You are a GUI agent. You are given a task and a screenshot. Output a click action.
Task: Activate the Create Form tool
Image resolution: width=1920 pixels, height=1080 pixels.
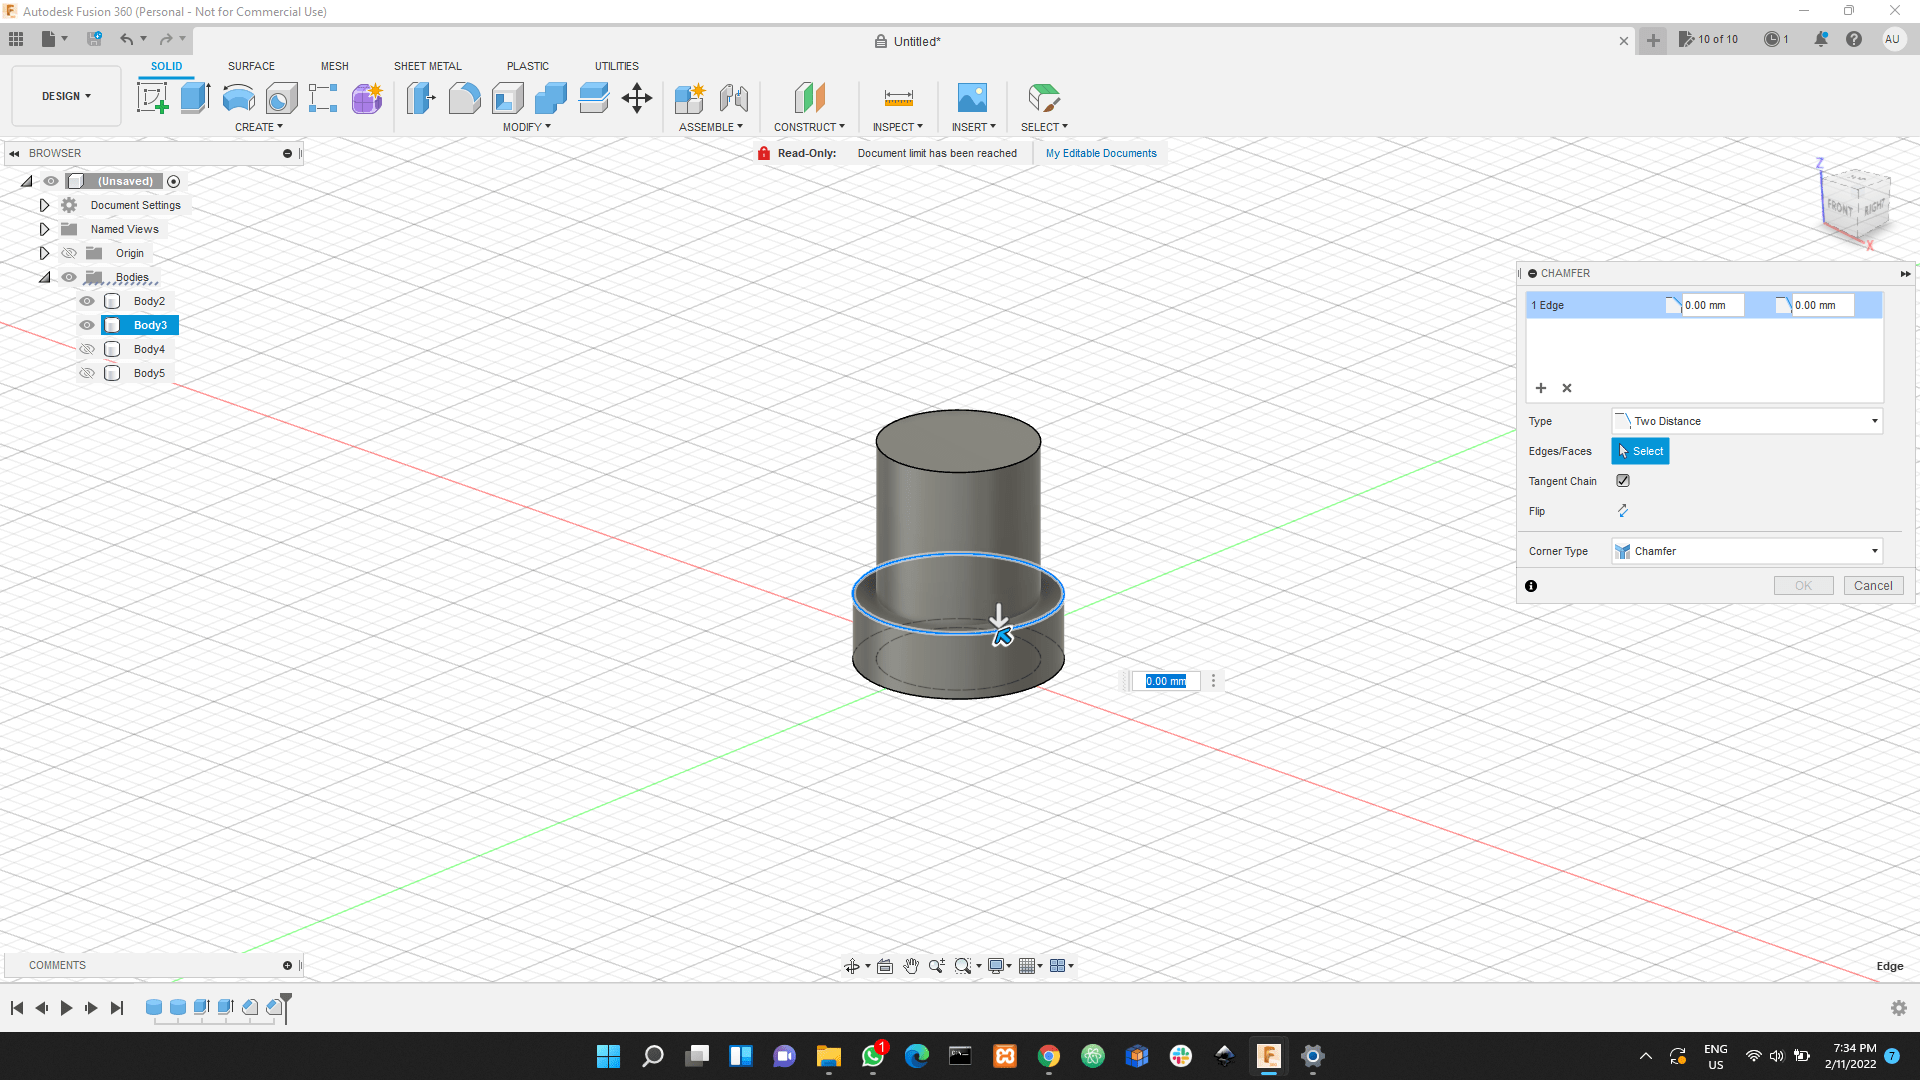pos(367,97)
